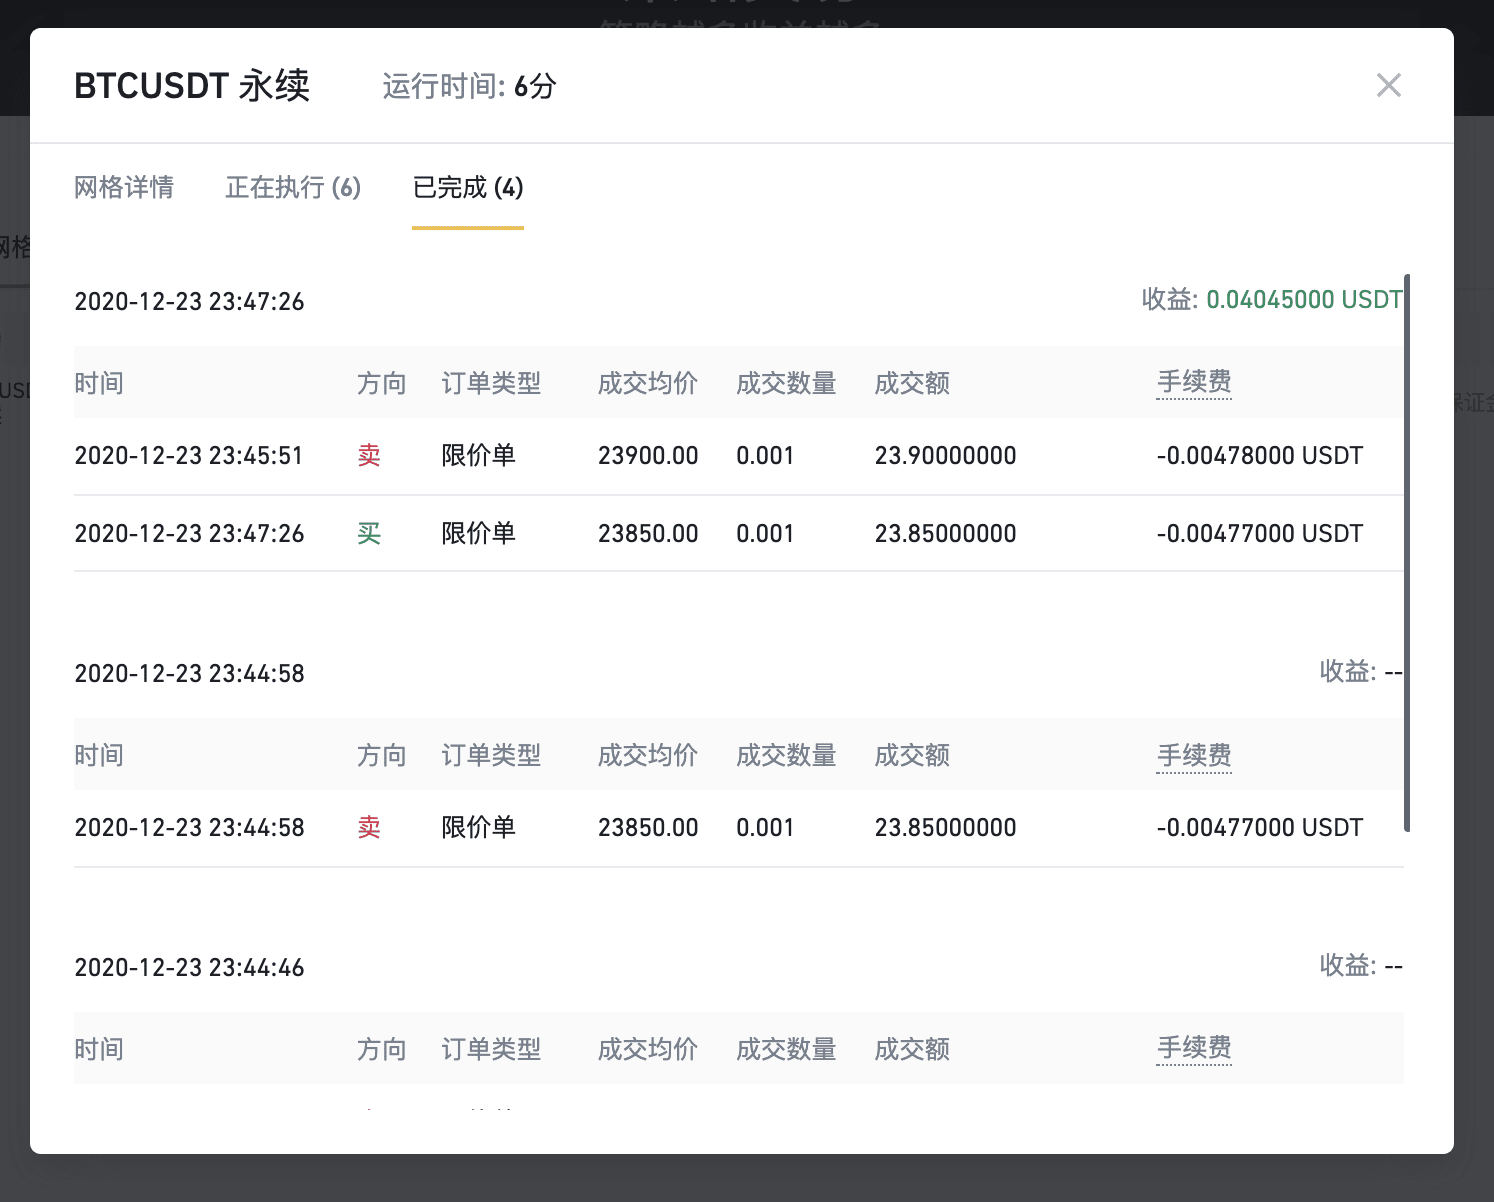1494x1202 pixels.
Task: Click 限价单 in the 23:45:51 row
Action: pos(478,455)
